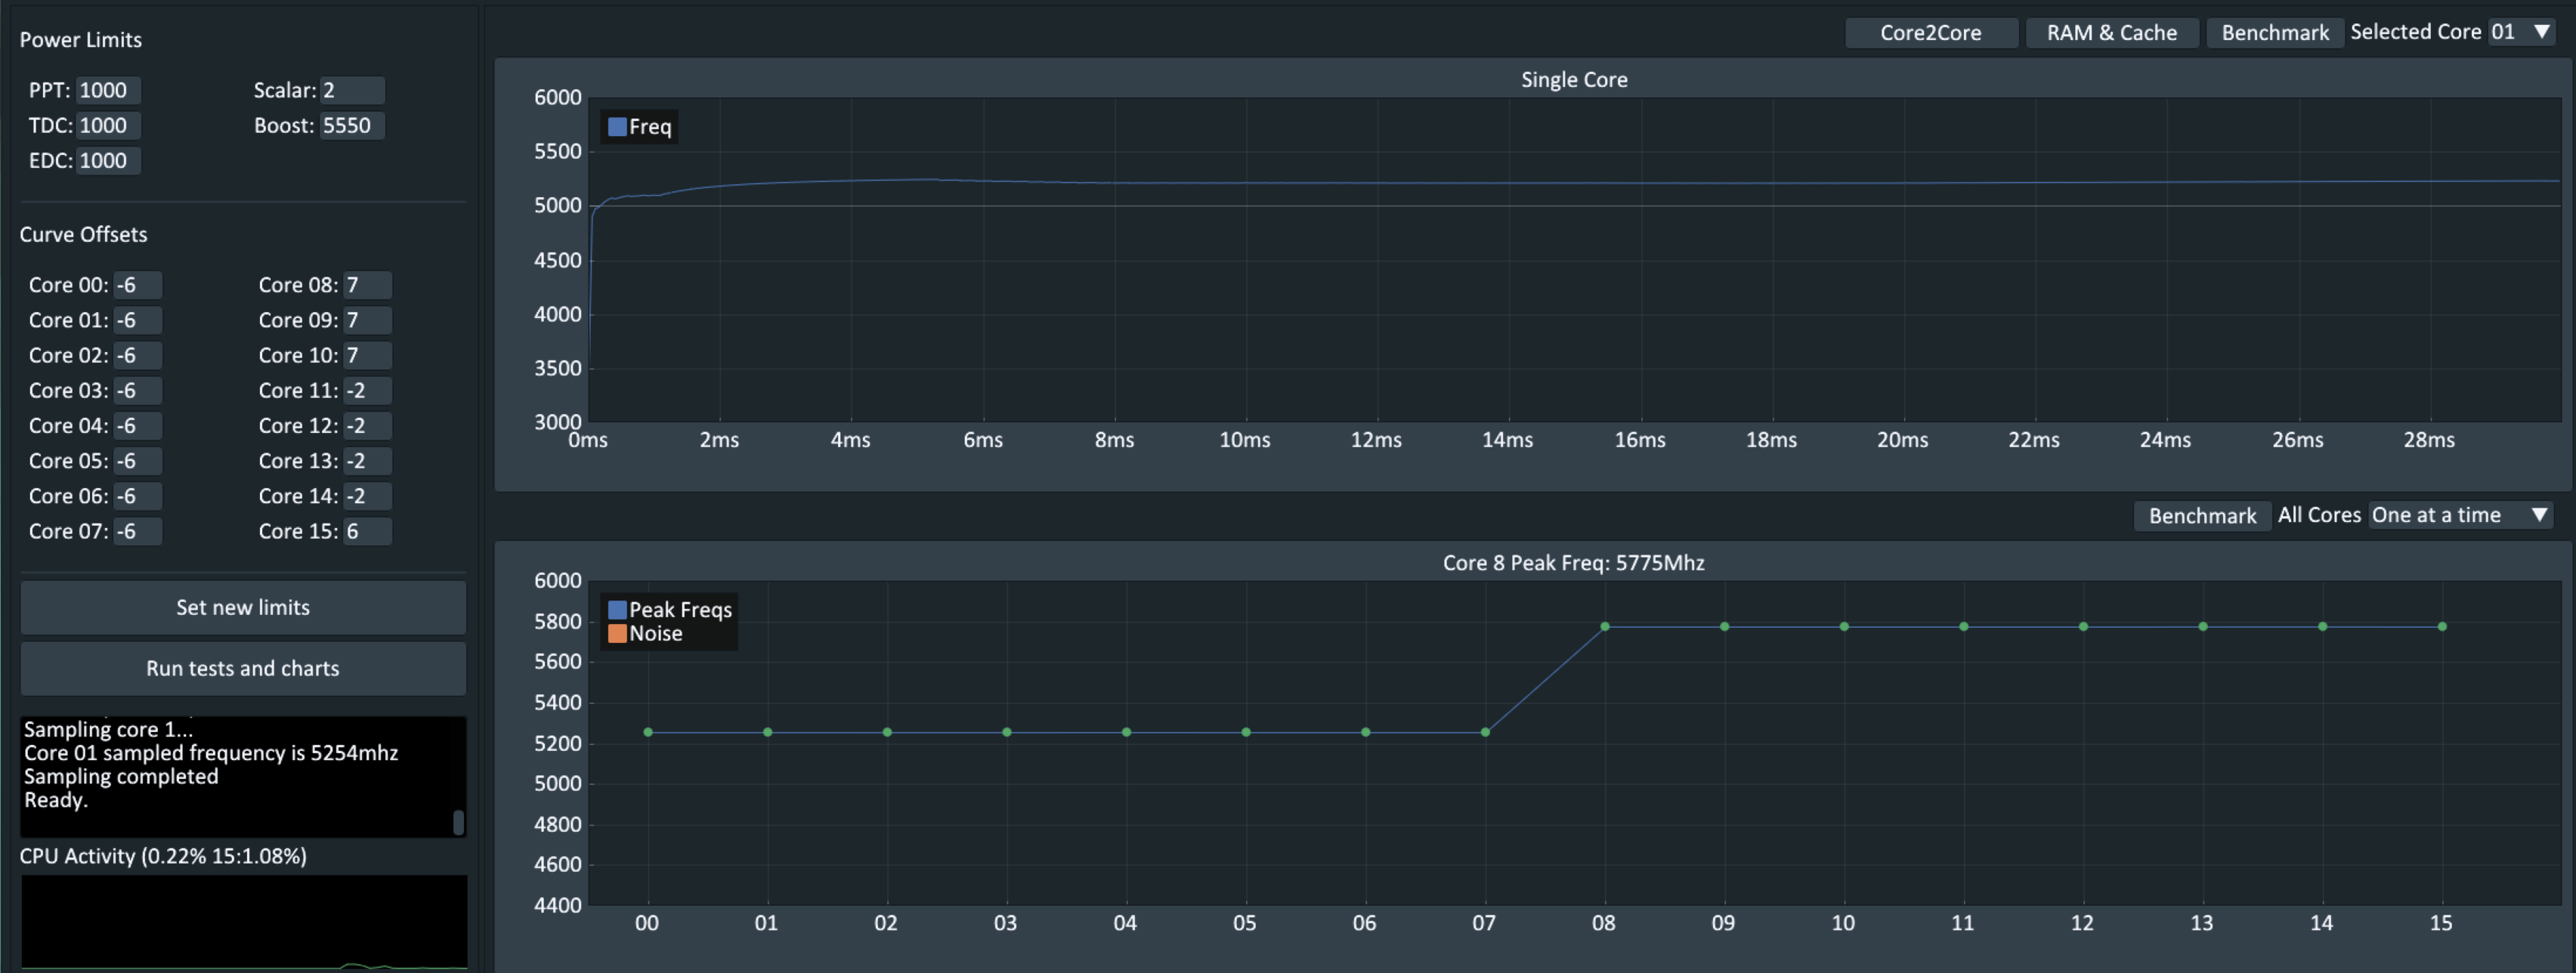The image size is (2576, 973).
Task: Click Core 08 offset field
Action: 366,285
